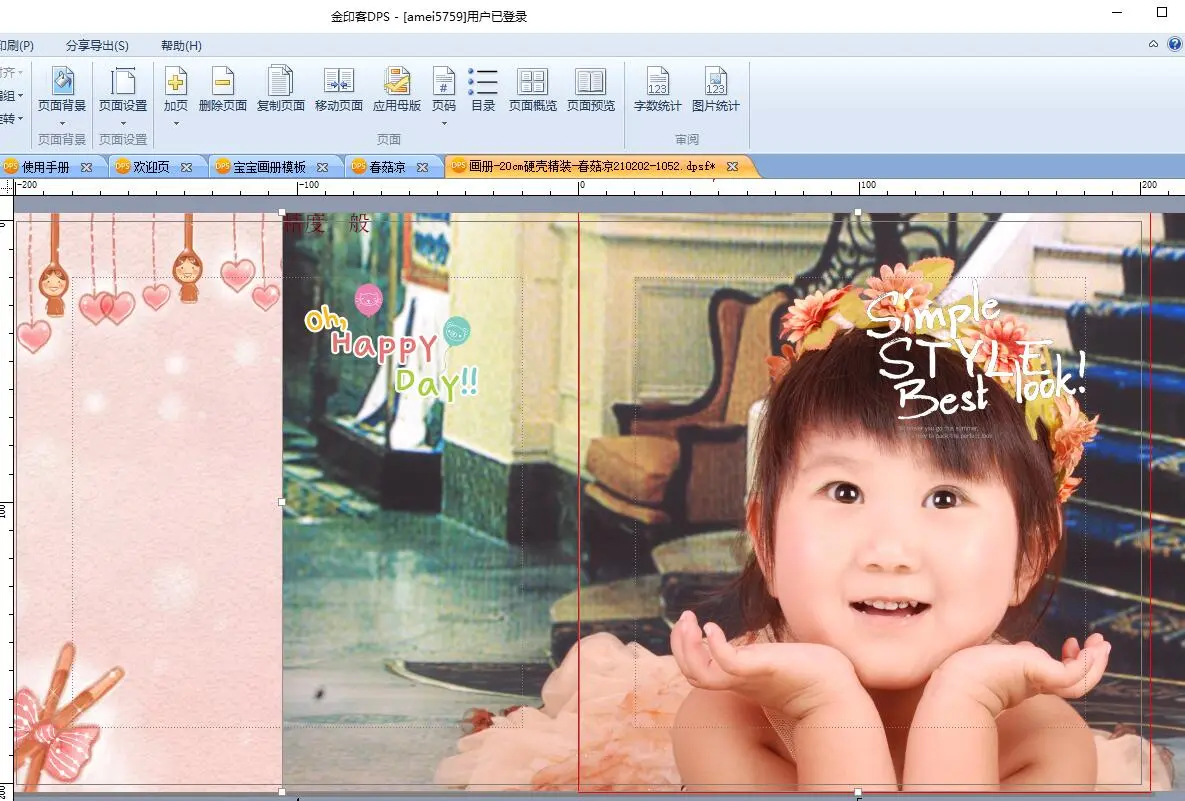Click the 复制页面 (copy page) icon
The height and width of the screenshot is (801, 1185).
click(x=280, y=88)
